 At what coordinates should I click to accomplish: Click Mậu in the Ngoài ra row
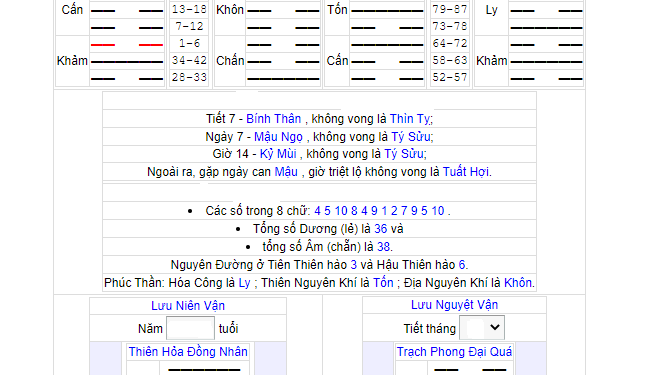pyautogui.click(x=286, y=171)
